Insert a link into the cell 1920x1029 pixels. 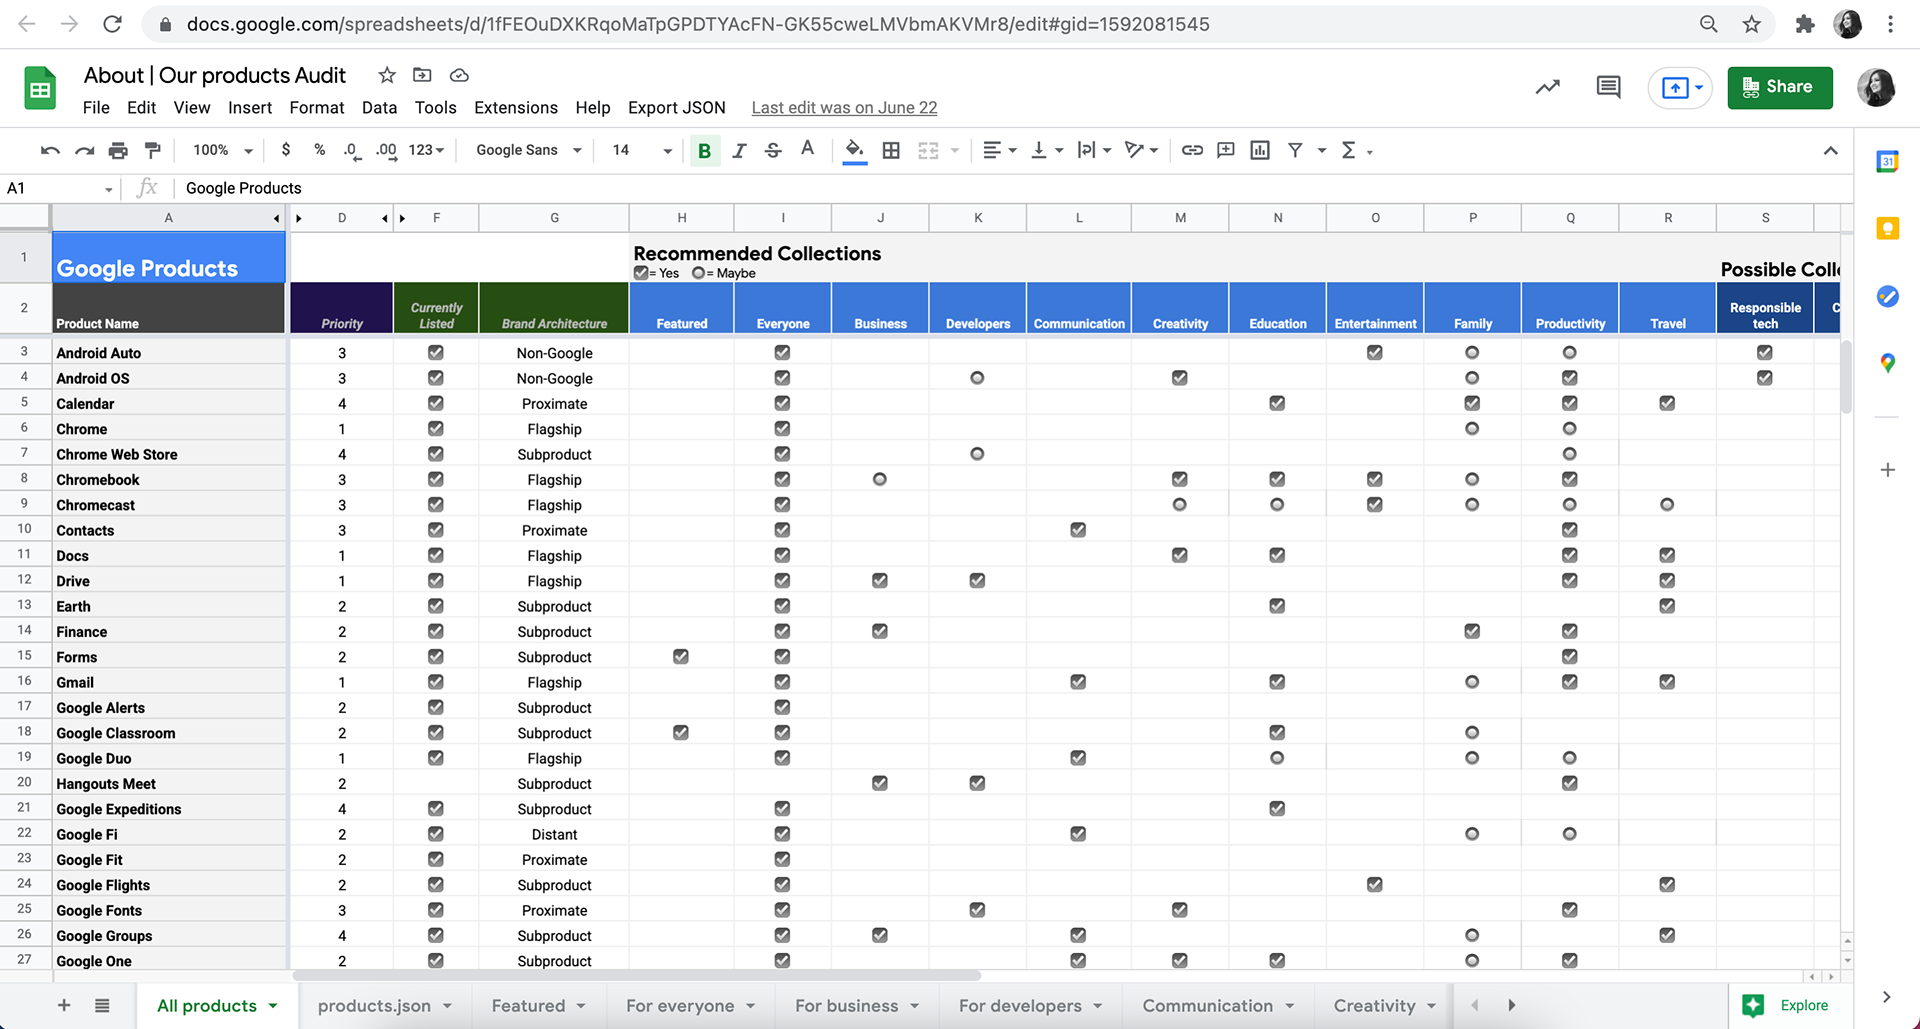1191,150
